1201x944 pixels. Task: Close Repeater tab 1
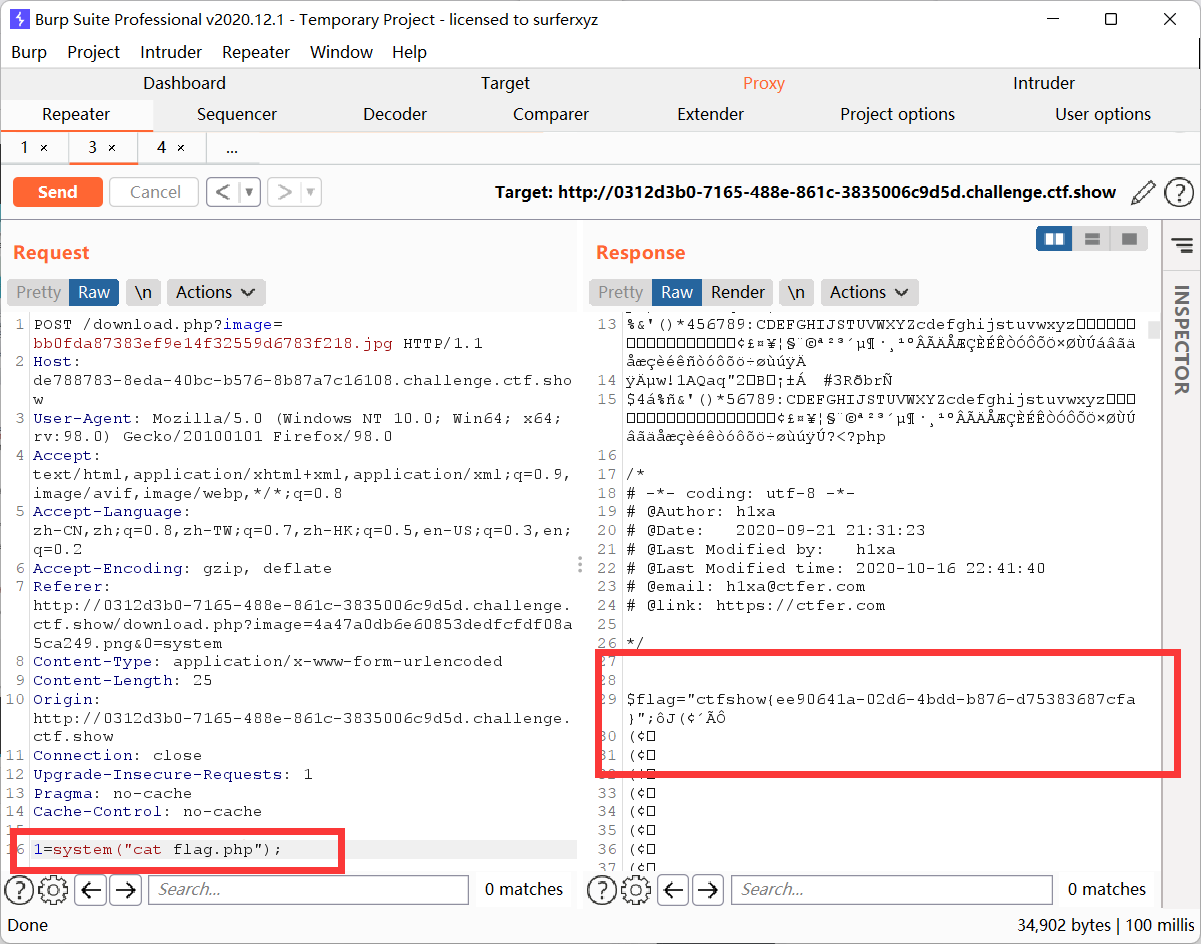[x=44, y=148]
